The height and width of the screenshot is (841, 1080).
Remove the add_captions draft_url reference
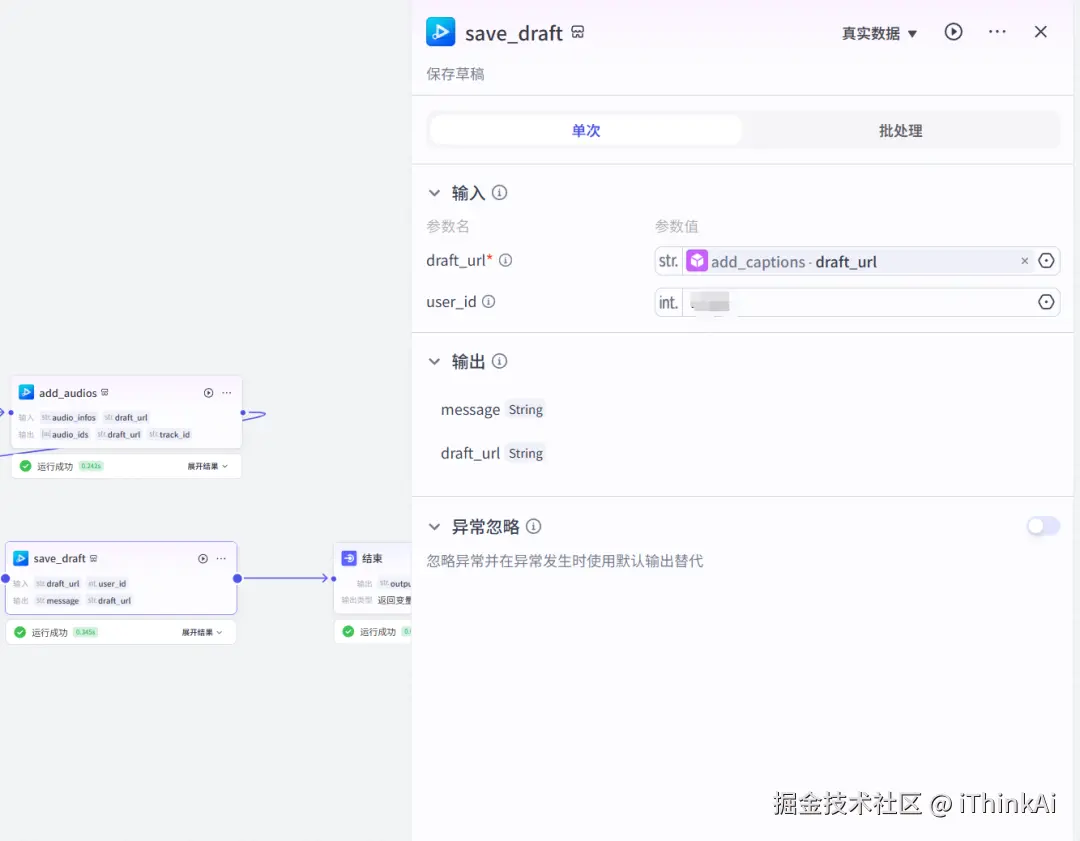tap(1024, 260)
